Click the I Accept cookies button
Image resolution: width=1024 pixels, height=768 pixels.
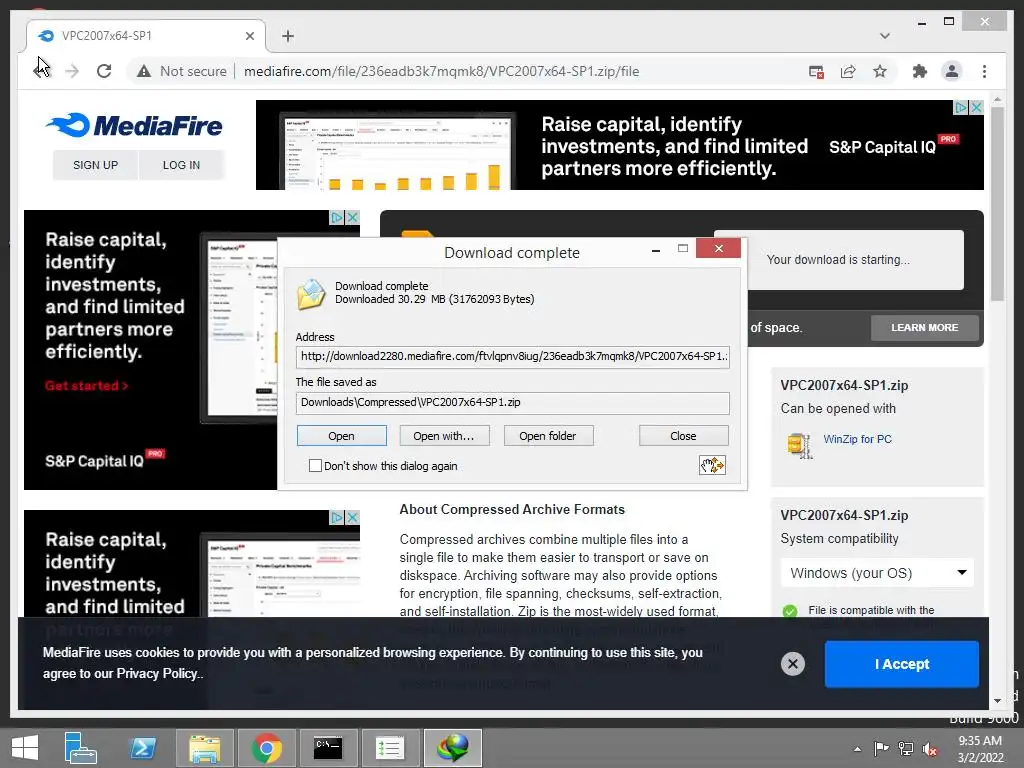(x=901, y=664)
